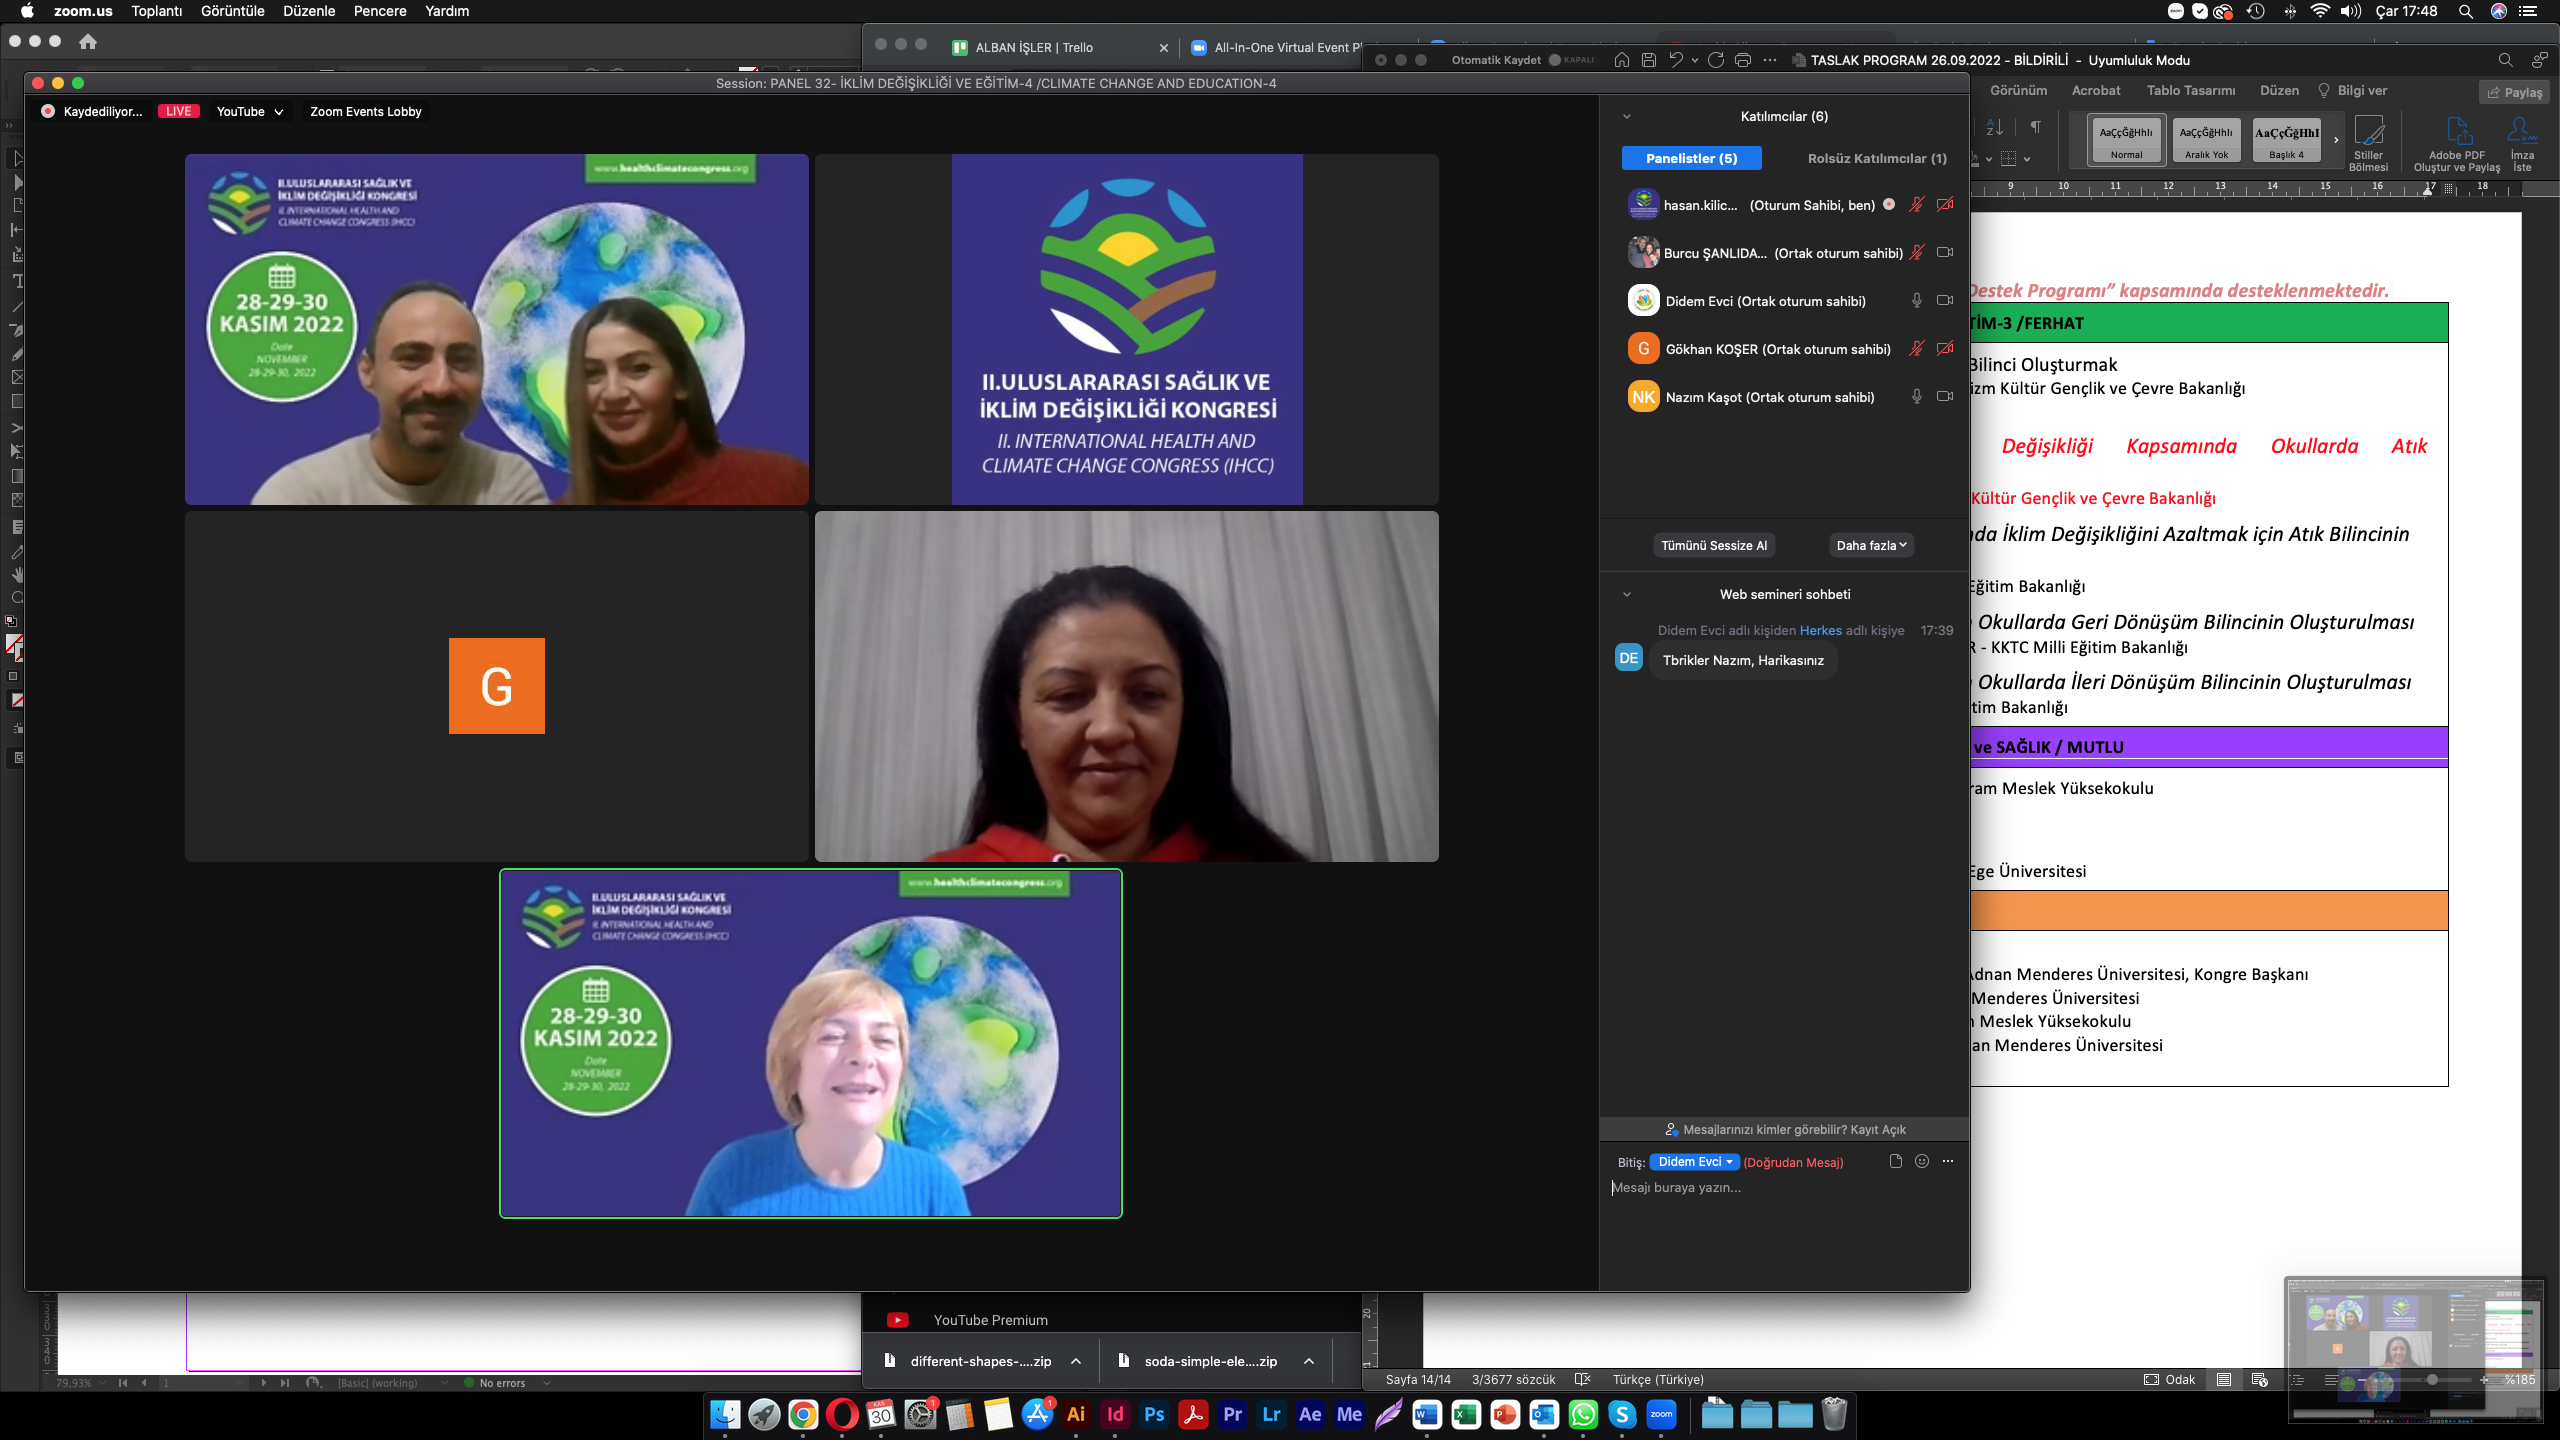
Task: Switch to Rolsüz Katılımcılar (1) tab
Action: (1877, 159)
